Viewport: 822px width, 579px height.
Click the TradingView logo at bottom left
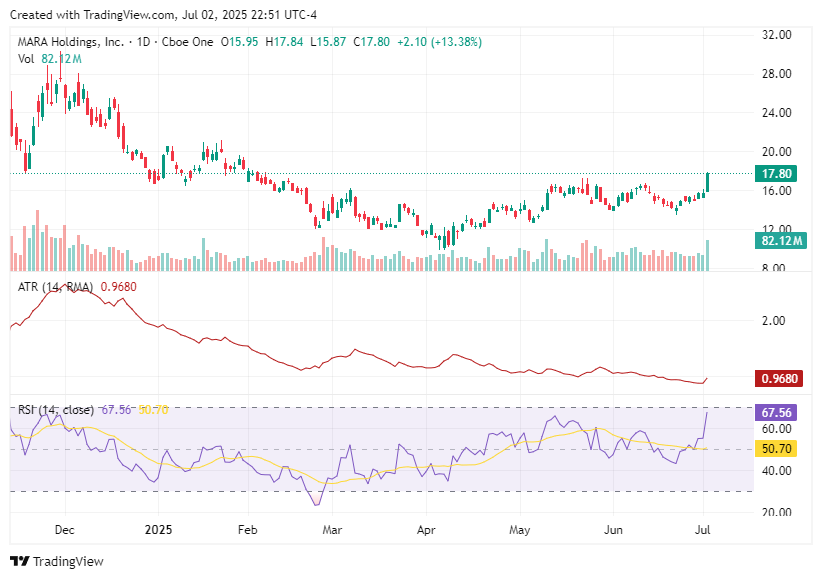coord(57,561)
